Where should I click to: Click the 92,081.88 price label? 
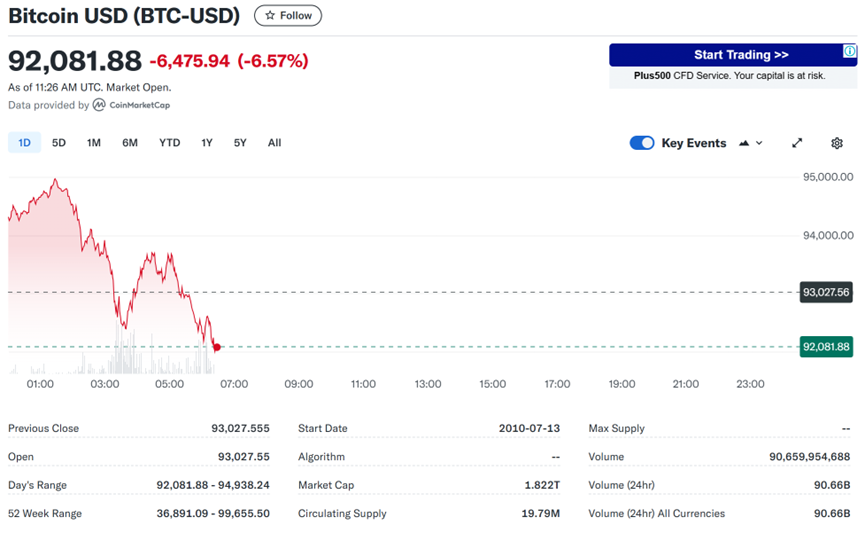826,347
